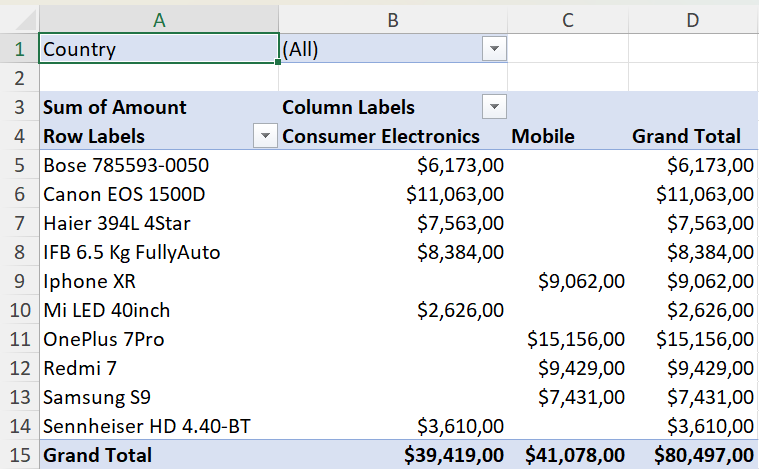Click the Consumer Electronics column heading
Screen dimensions: 759x469
393,136
